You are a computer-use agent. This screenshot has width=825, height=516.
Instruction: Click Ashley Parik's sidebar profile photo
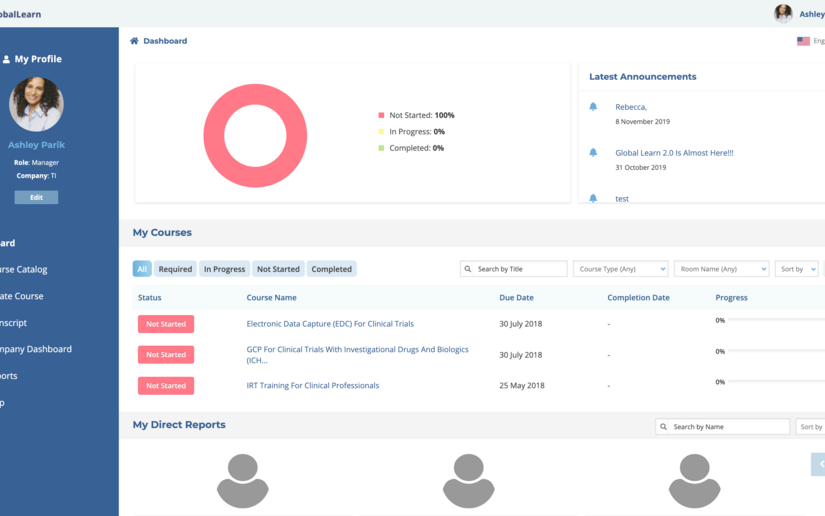pyautogui.click(x=36, y=104)
